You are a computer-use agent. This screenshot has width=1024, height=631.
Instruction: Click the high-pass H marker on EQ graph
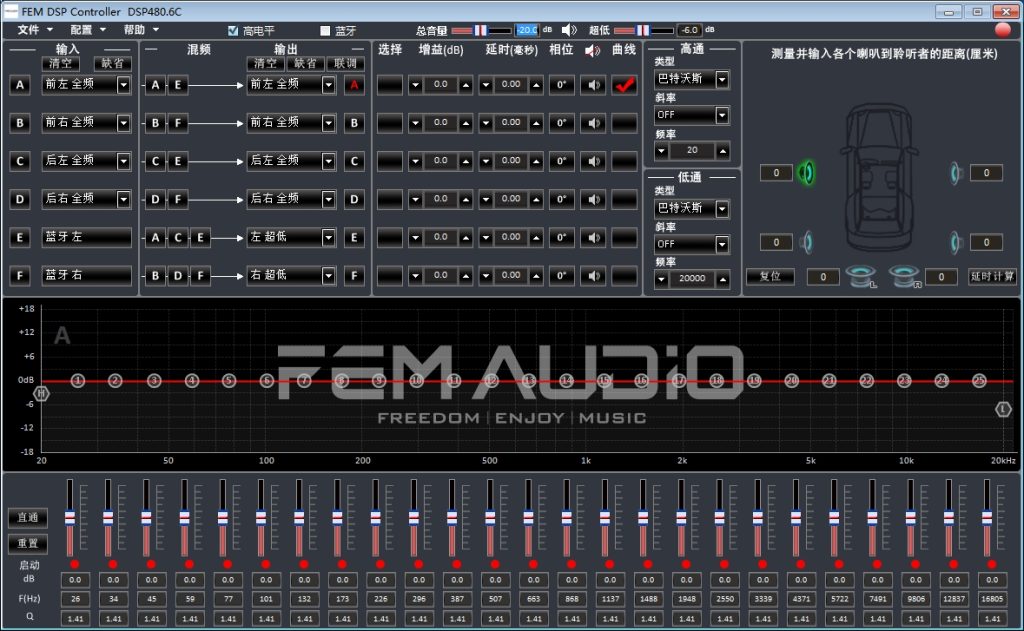click(41, 393)
